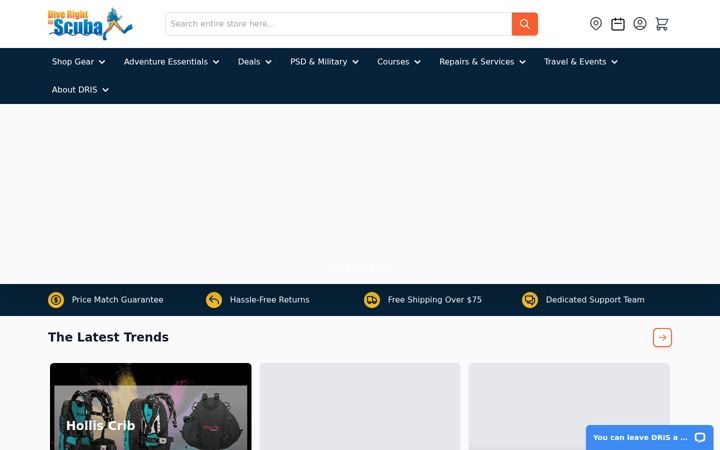This screenshot has height=450, width=720.
Task: Open the Courses menu
Action: tap(399, 62)
